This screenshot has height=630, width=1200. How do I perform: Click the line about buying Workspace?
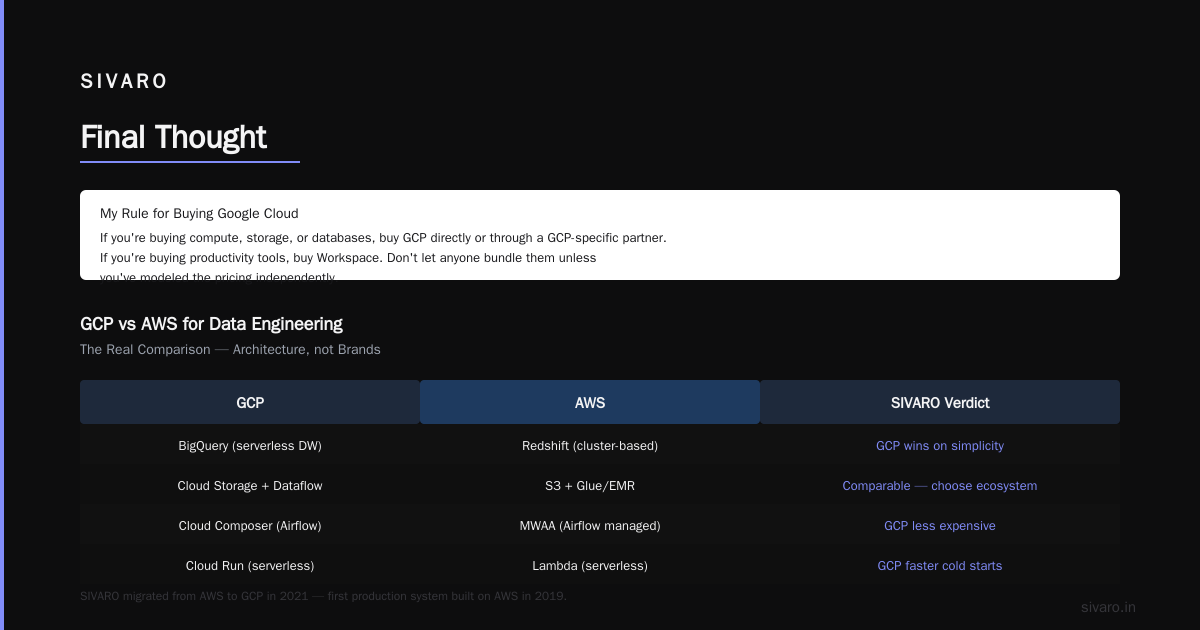tap(348, 257)
